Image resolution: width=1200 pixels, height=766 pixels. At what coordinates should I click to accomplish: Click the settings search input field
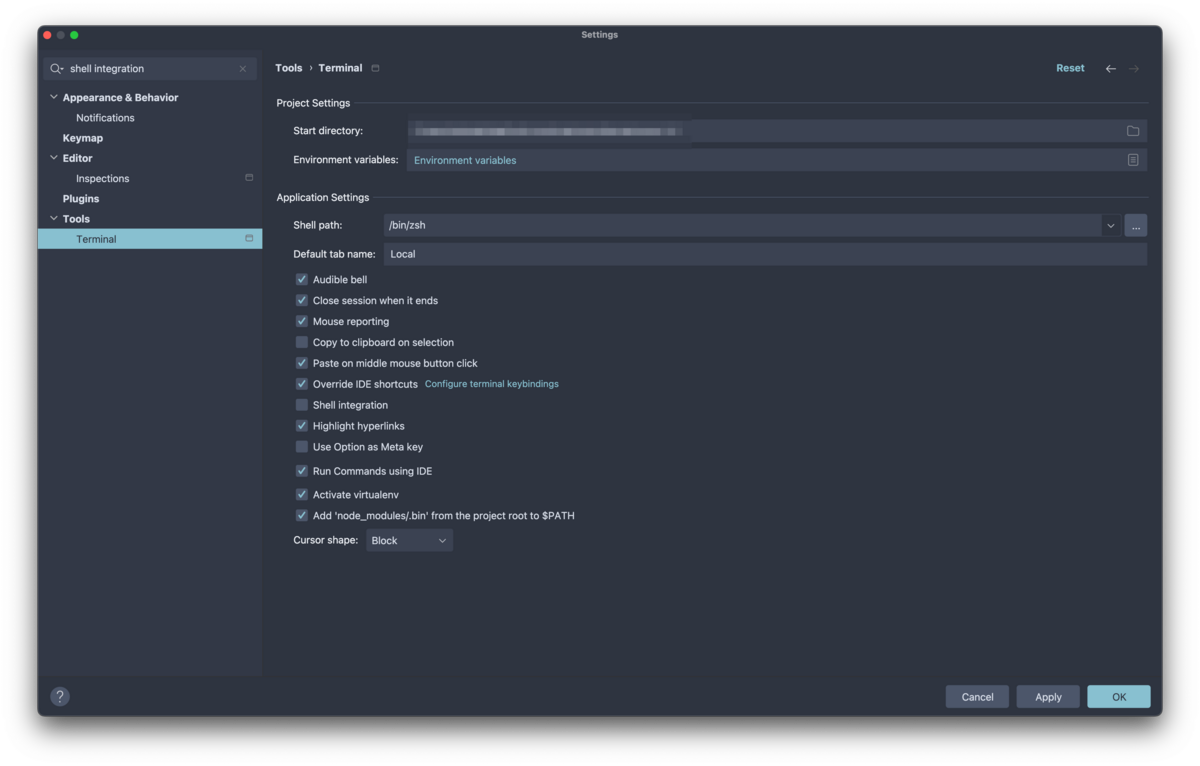pos(150,69)
